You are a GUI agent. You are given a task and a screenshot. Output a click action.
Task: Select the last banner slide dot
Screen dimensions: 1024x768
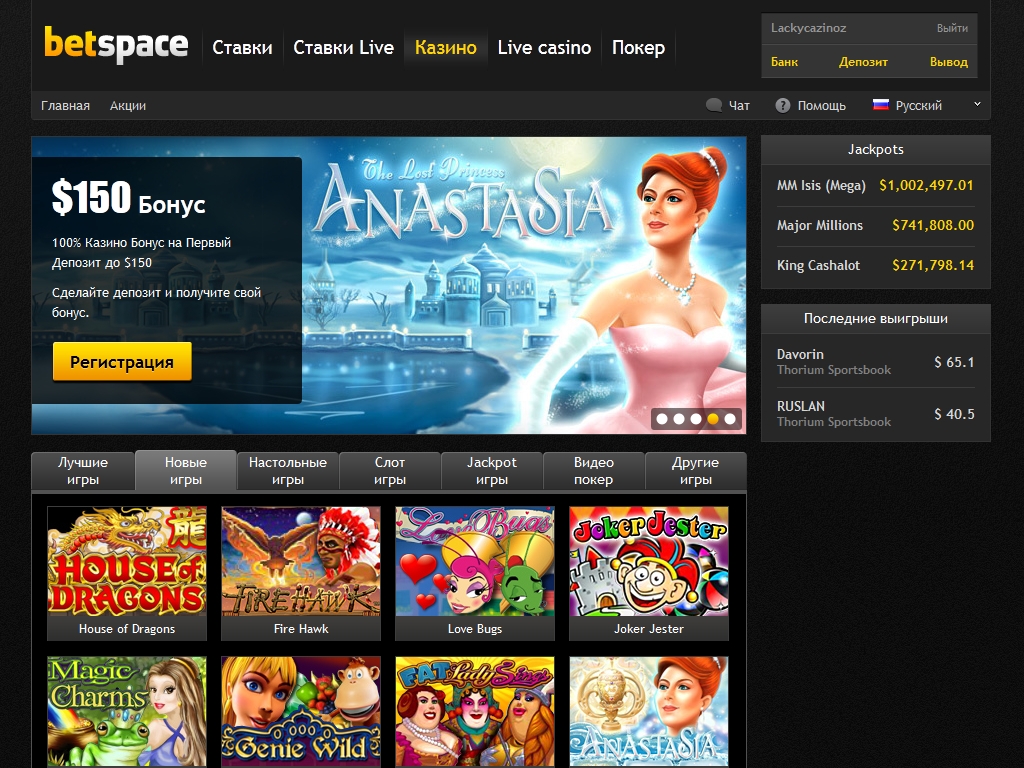[x=730, y=419]
